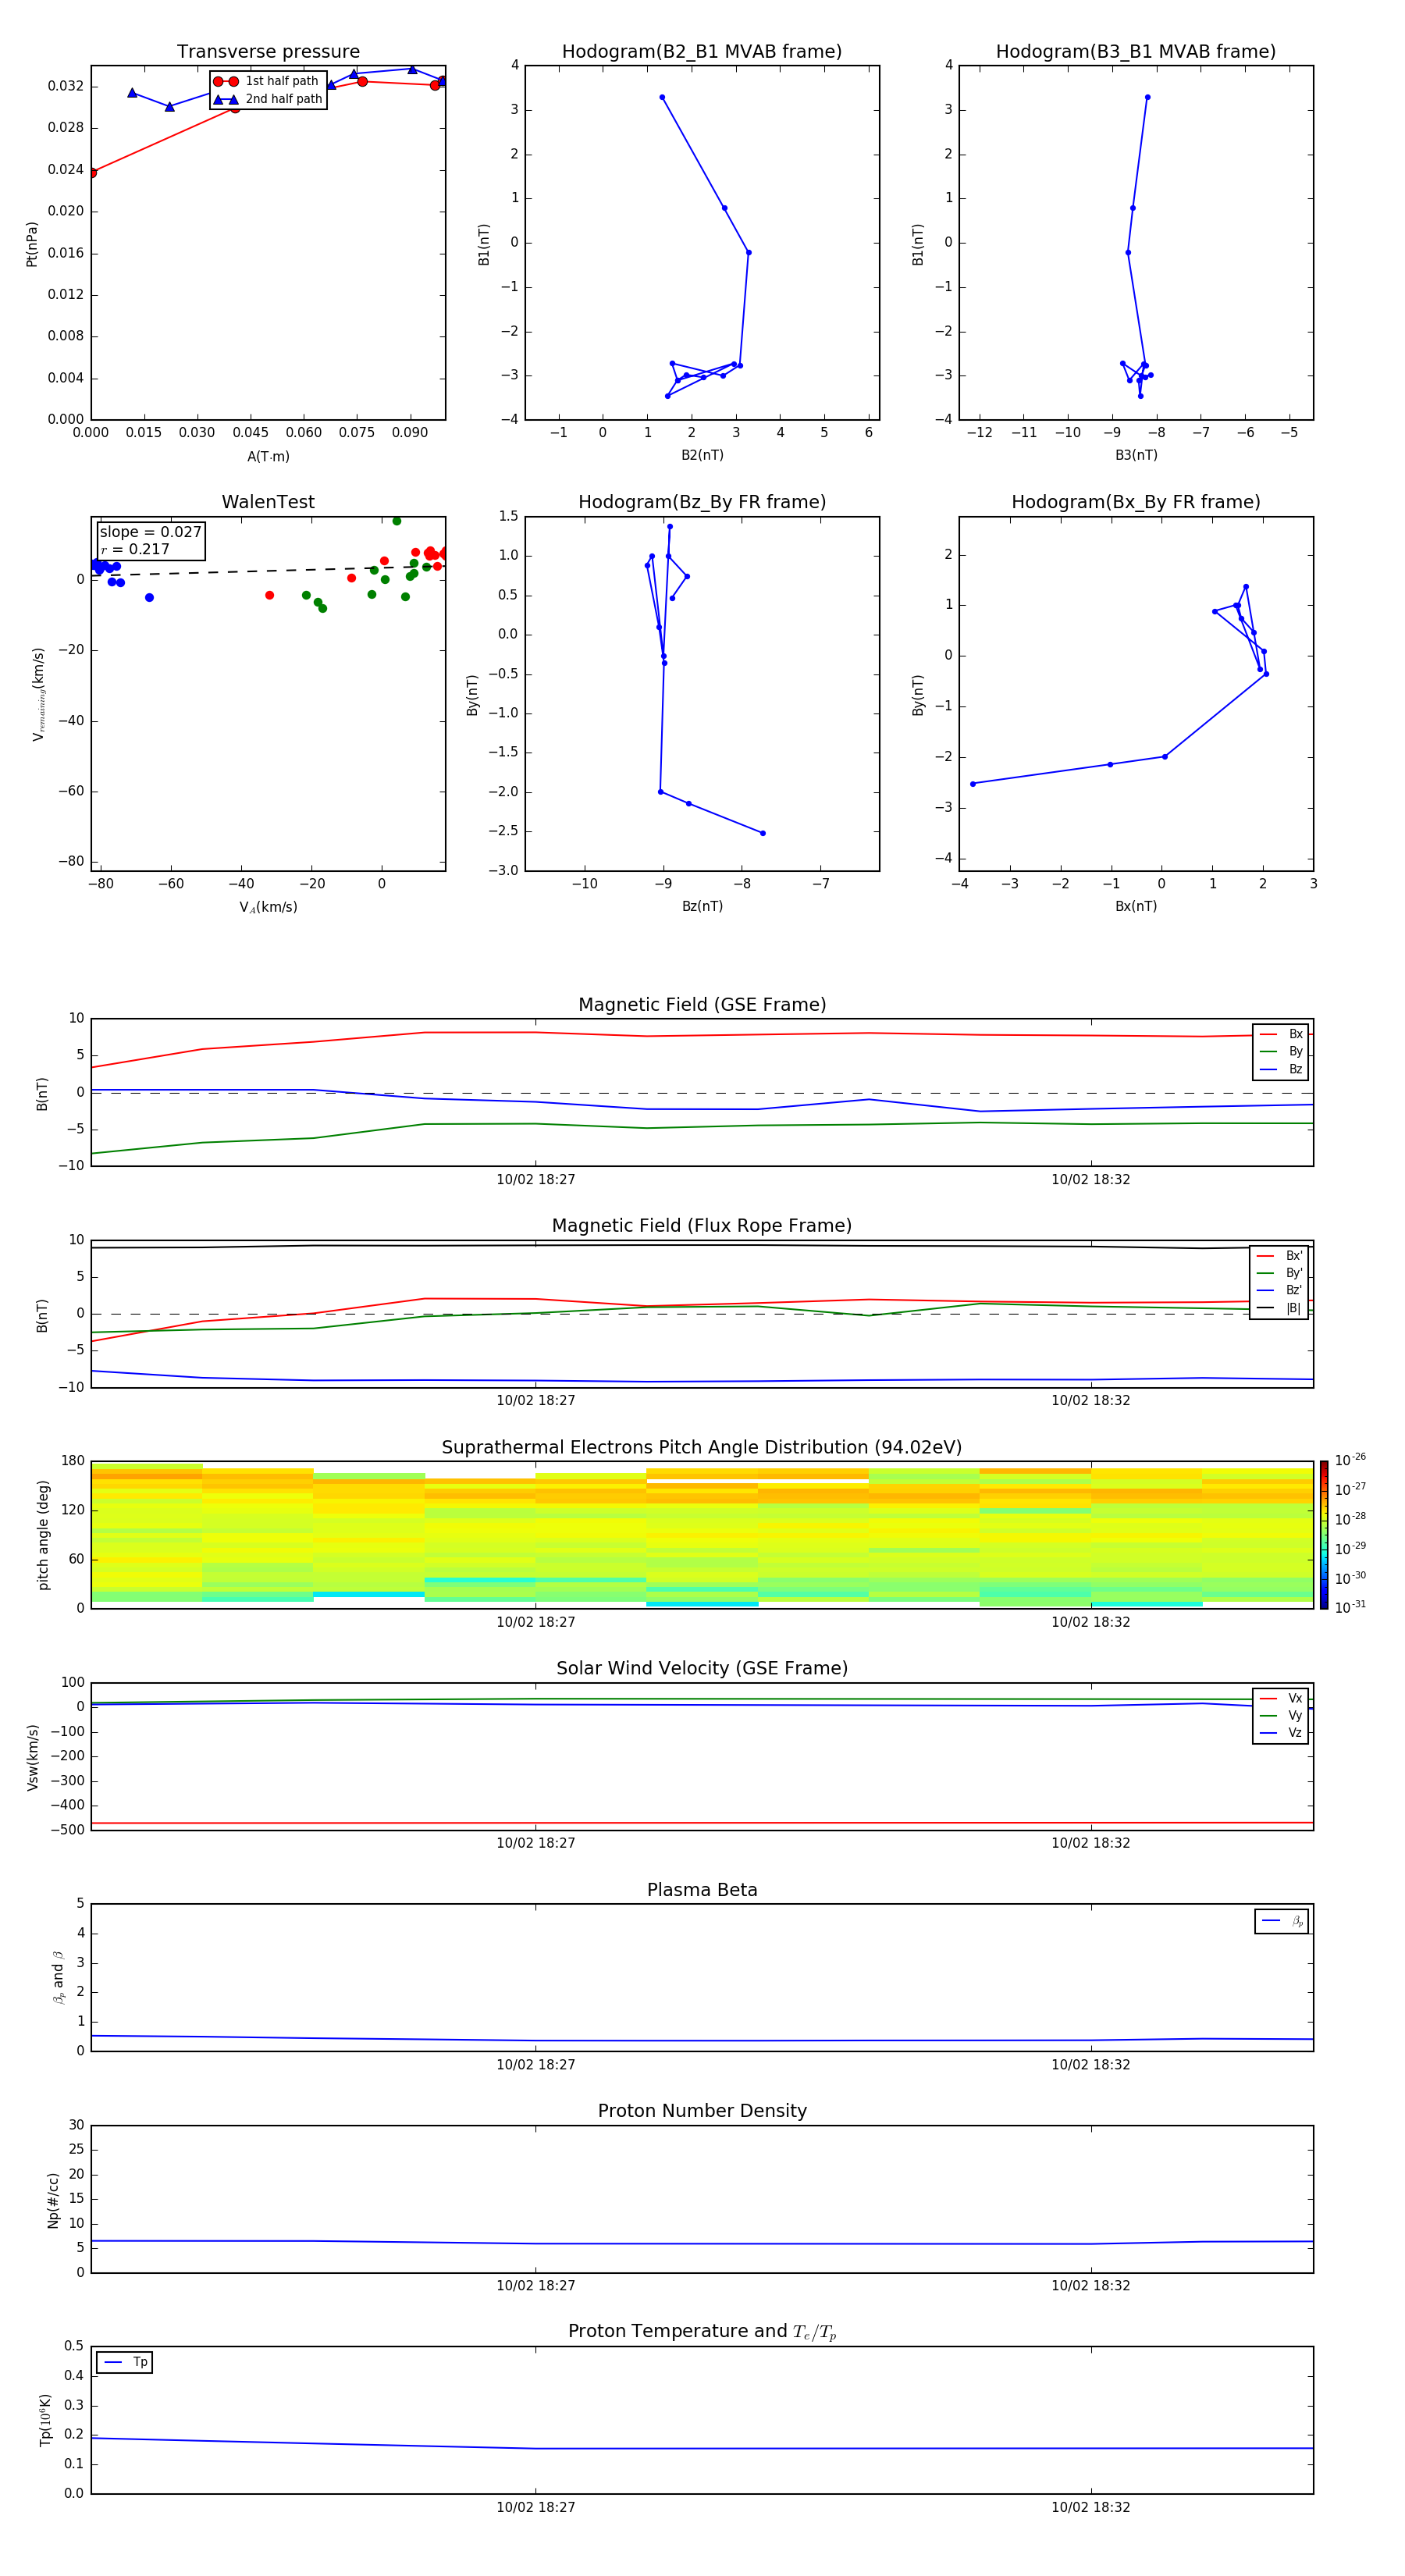Click the 'Hodogram(B2_B1 MVAB frame)' title
Image resolution: width=1405 pixels, height=2576 pixels.
(x=702, y=52)
